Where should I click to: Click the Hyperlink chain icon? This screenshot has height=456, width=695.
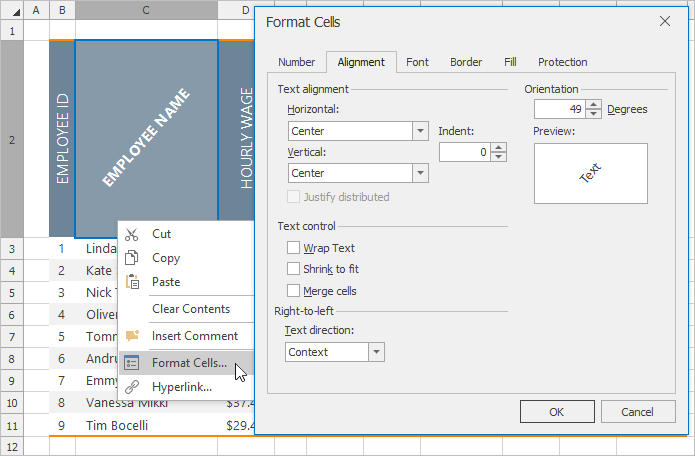[x=132, y=387]
